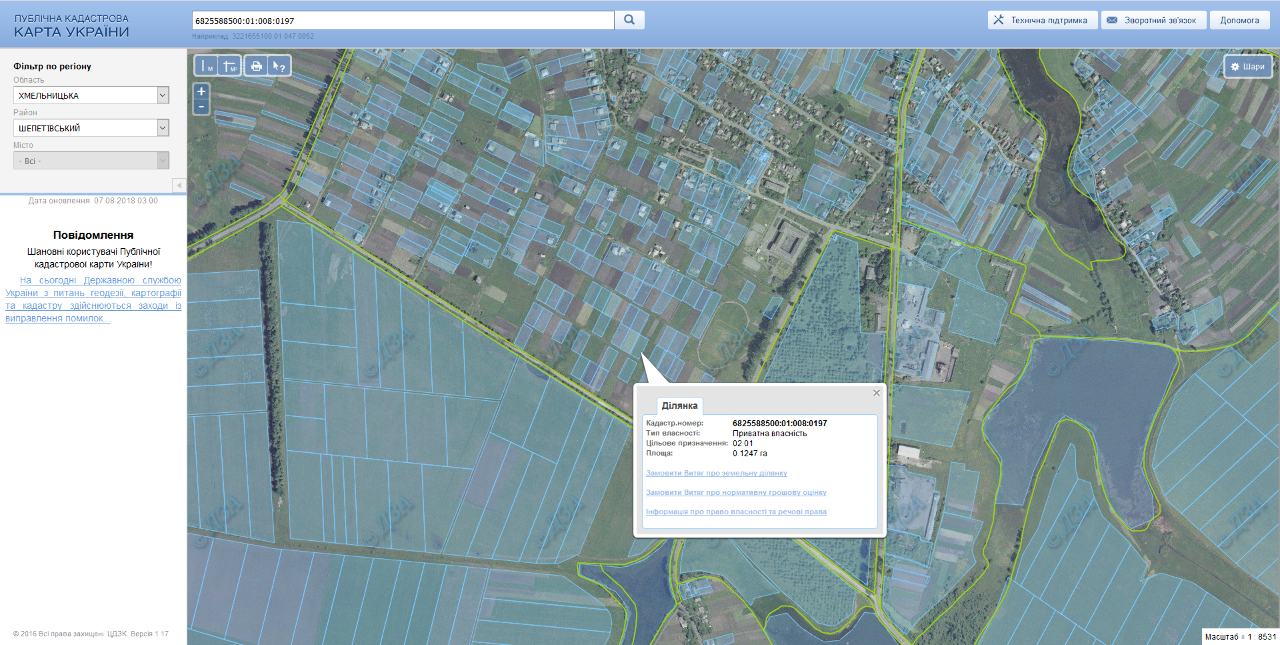1280x645 pixels.
Task: Open the geodesy service notice link
Action: point(93,299)
